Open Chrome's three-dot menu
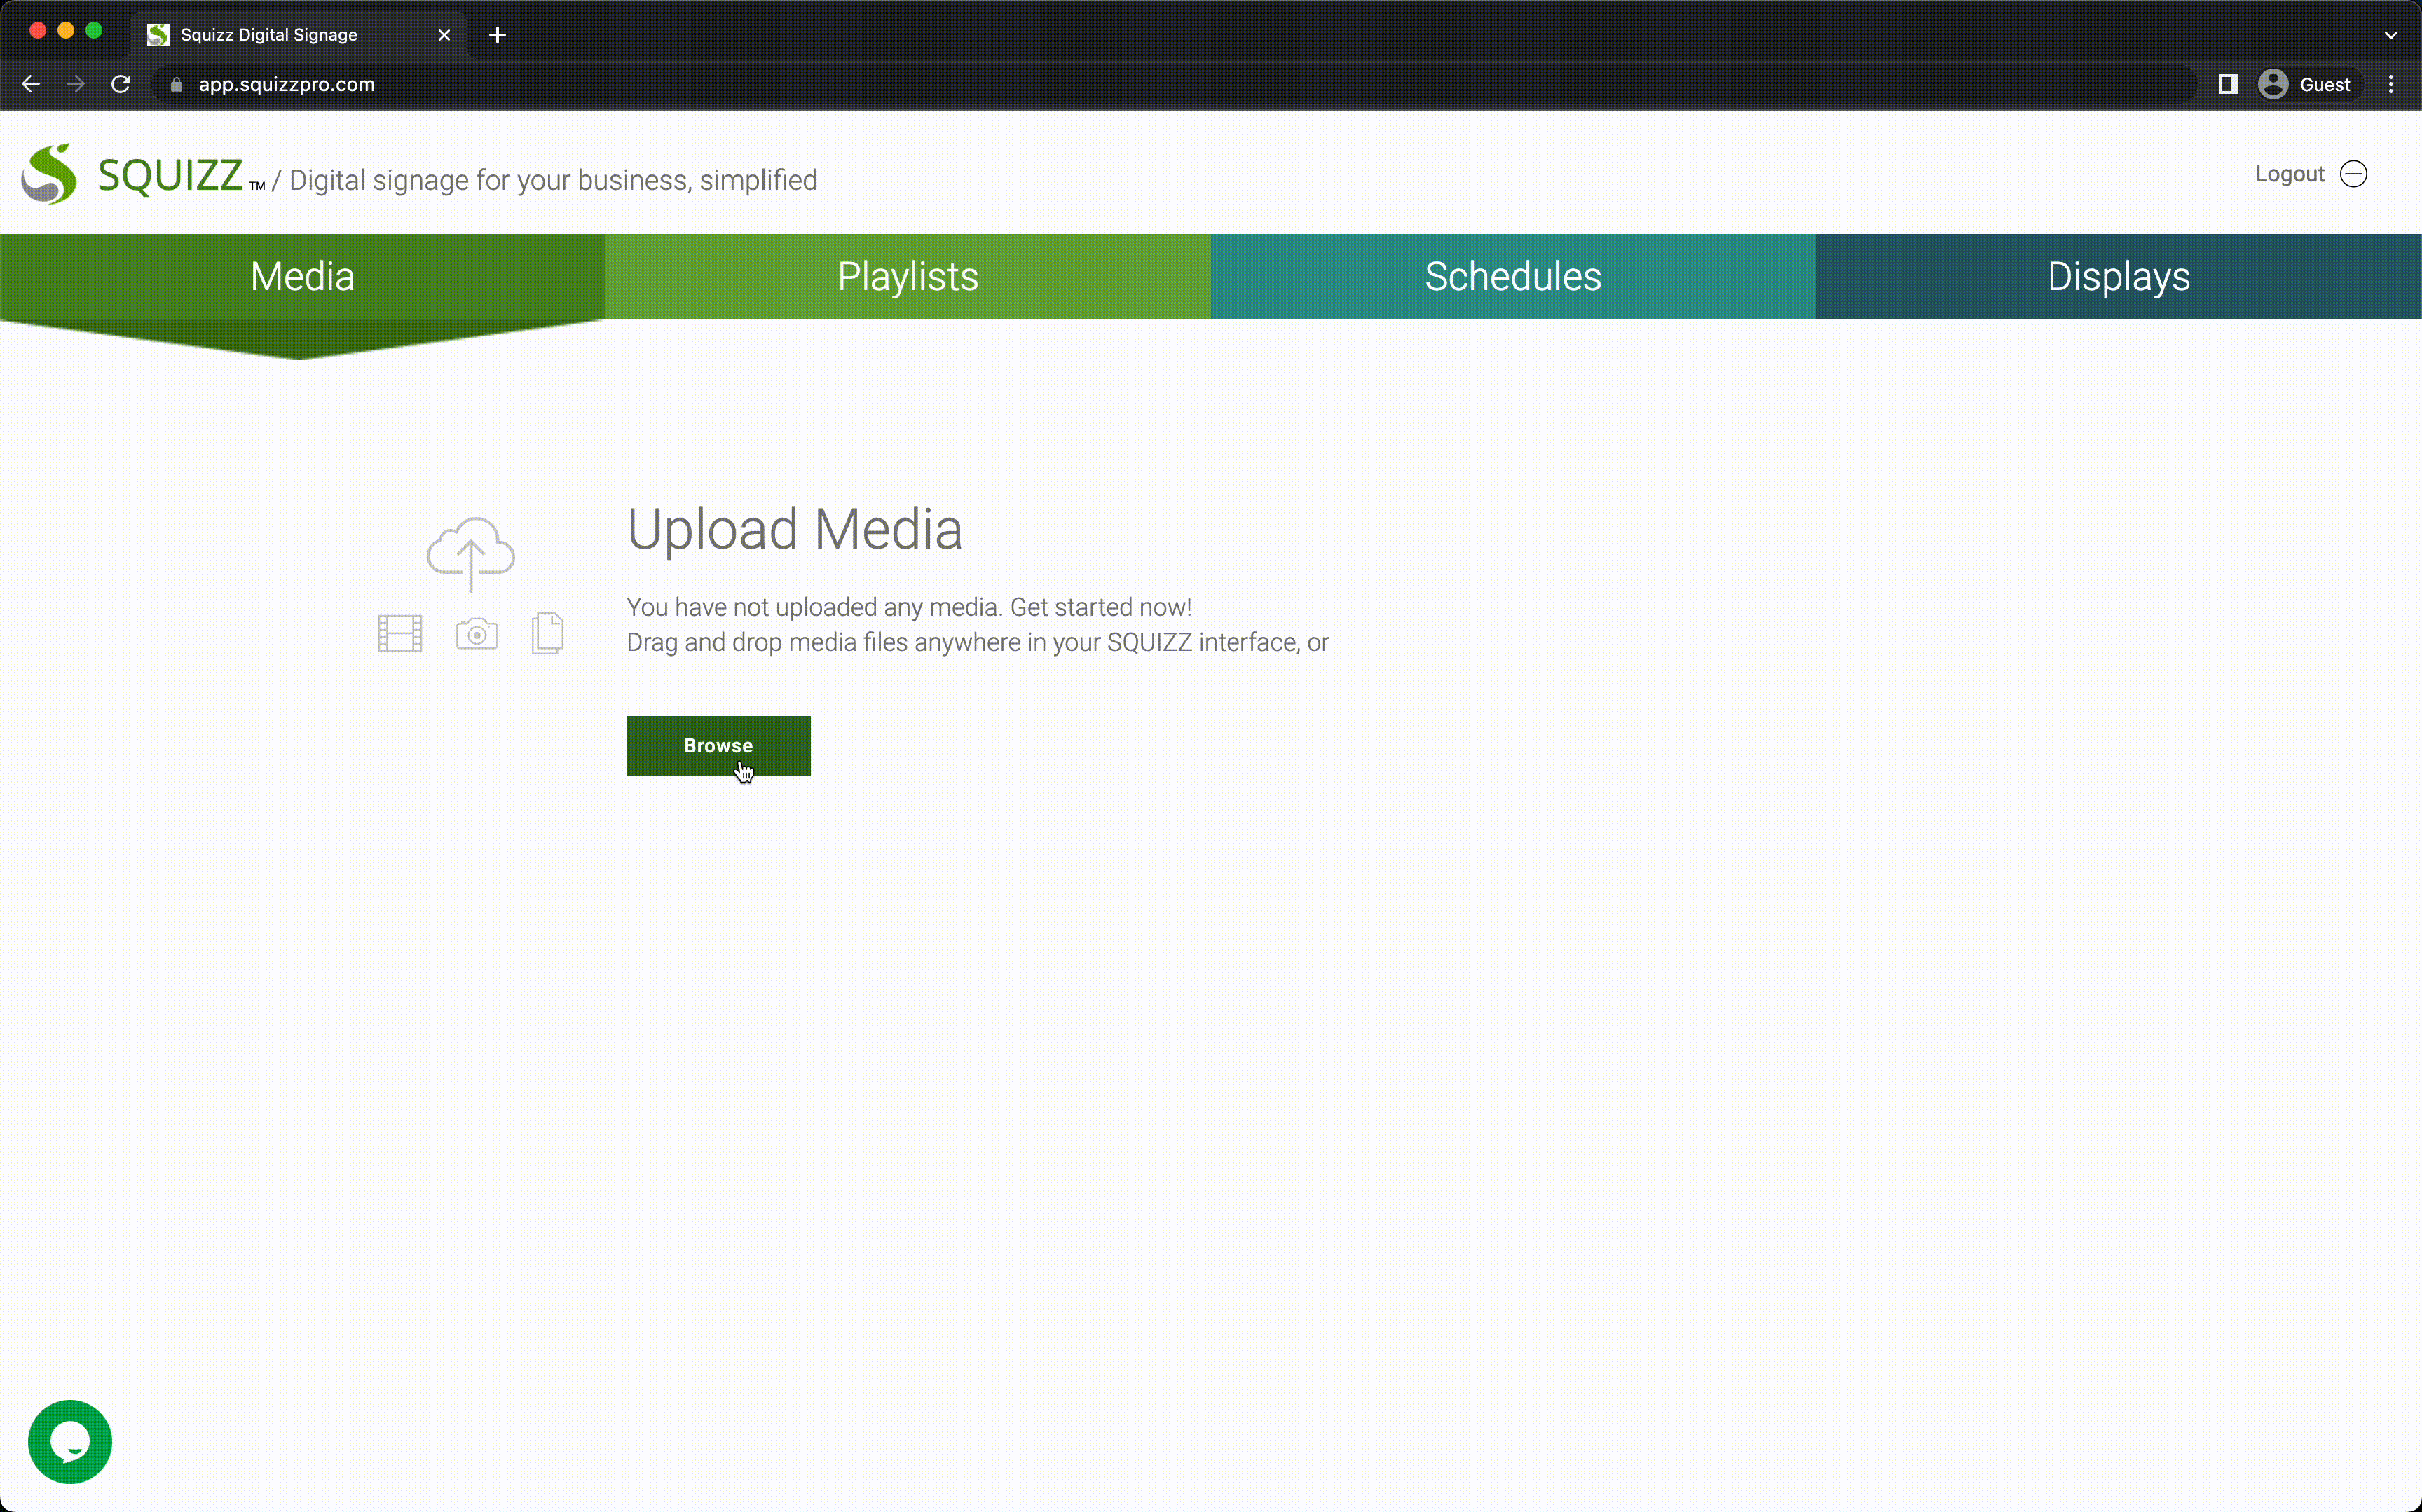Image resolution: width=2422 pixels, height=1512 pixels. coord(2392,85)
